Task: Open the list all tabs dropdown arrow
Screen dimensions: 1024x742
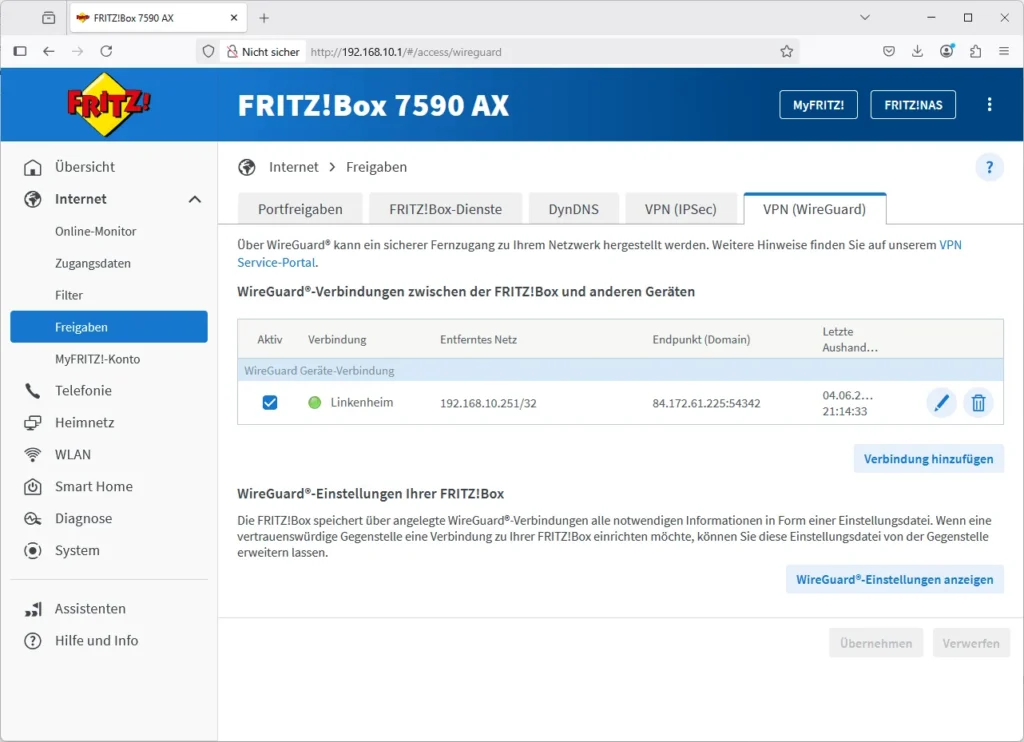Action: pyautogui.click(x=865, y=18)
